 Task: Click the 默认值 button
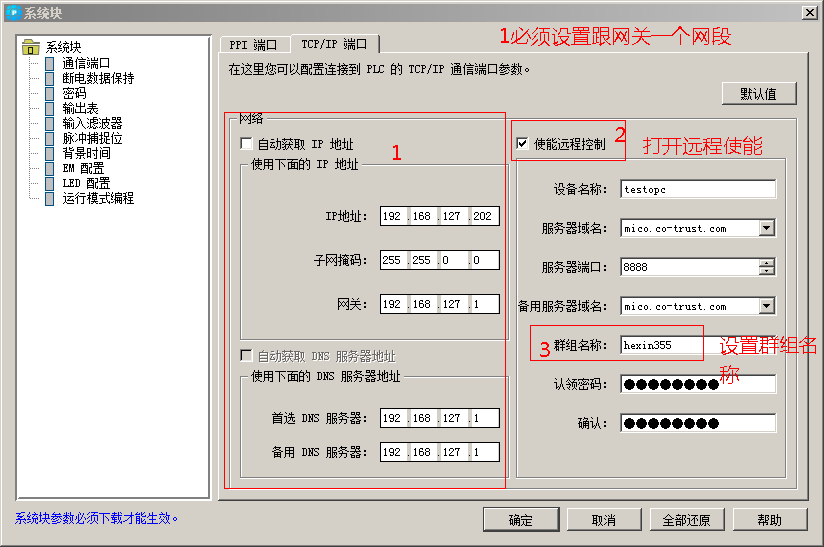(x=759, y=94)
